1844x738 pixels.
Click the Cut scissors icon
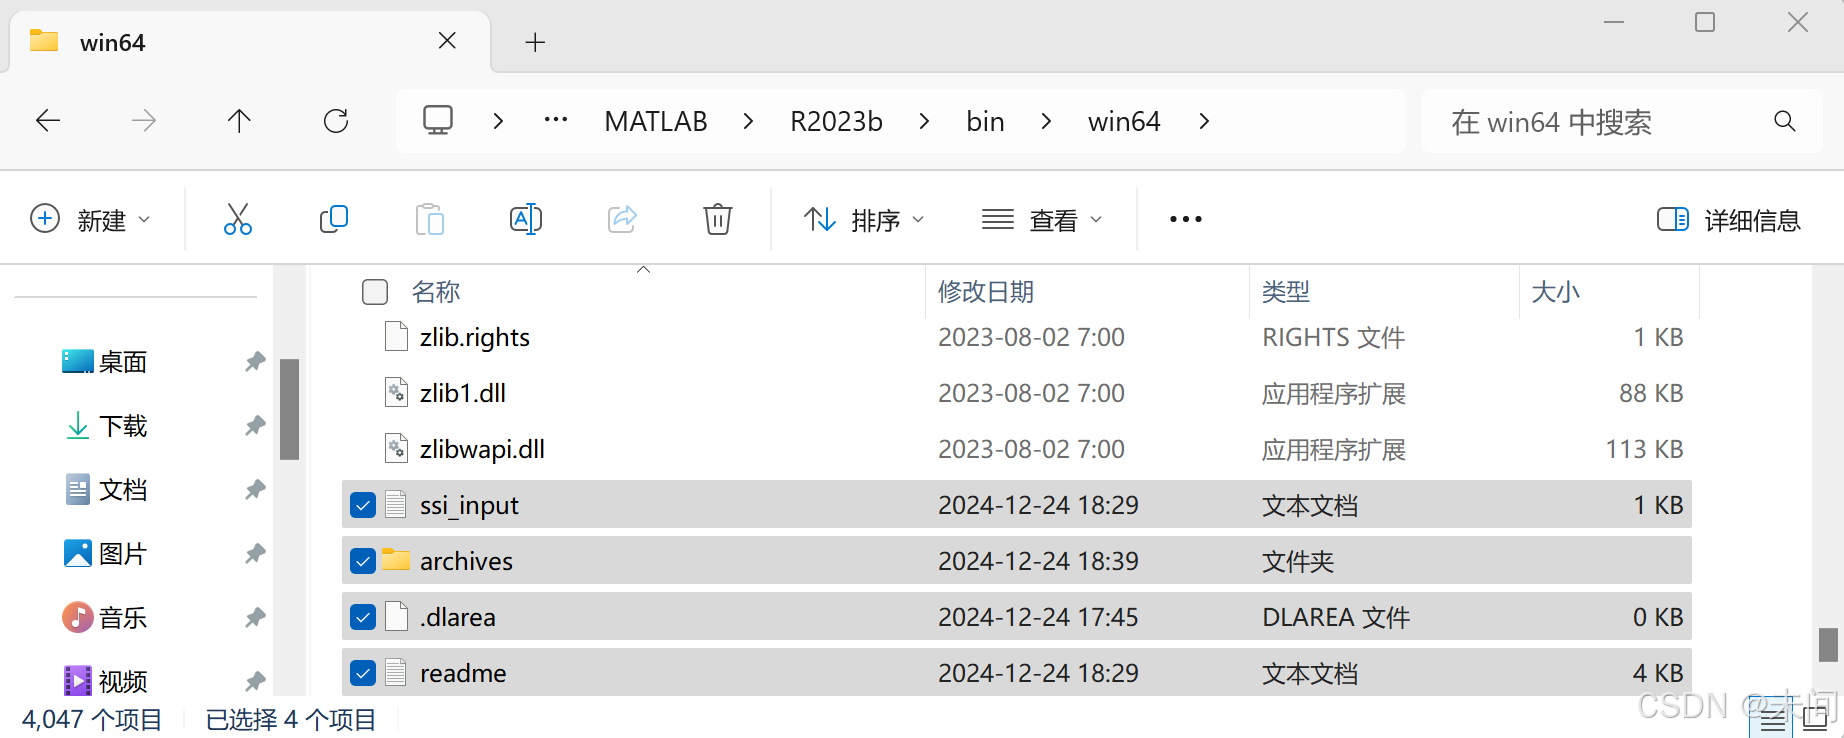pyautogui.click(x=238, y=219)
